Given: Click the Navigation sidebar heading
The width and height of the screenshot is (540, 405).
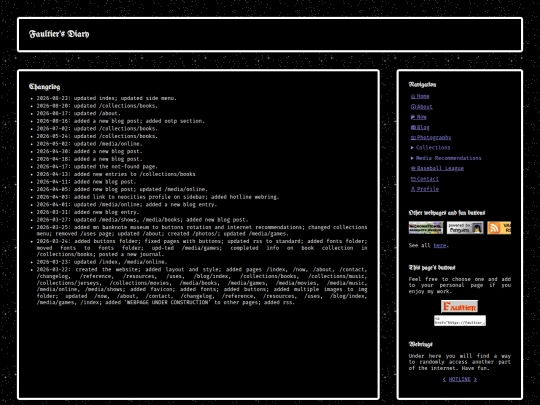Looking at the screenshot, I should (x=423, y=84).
